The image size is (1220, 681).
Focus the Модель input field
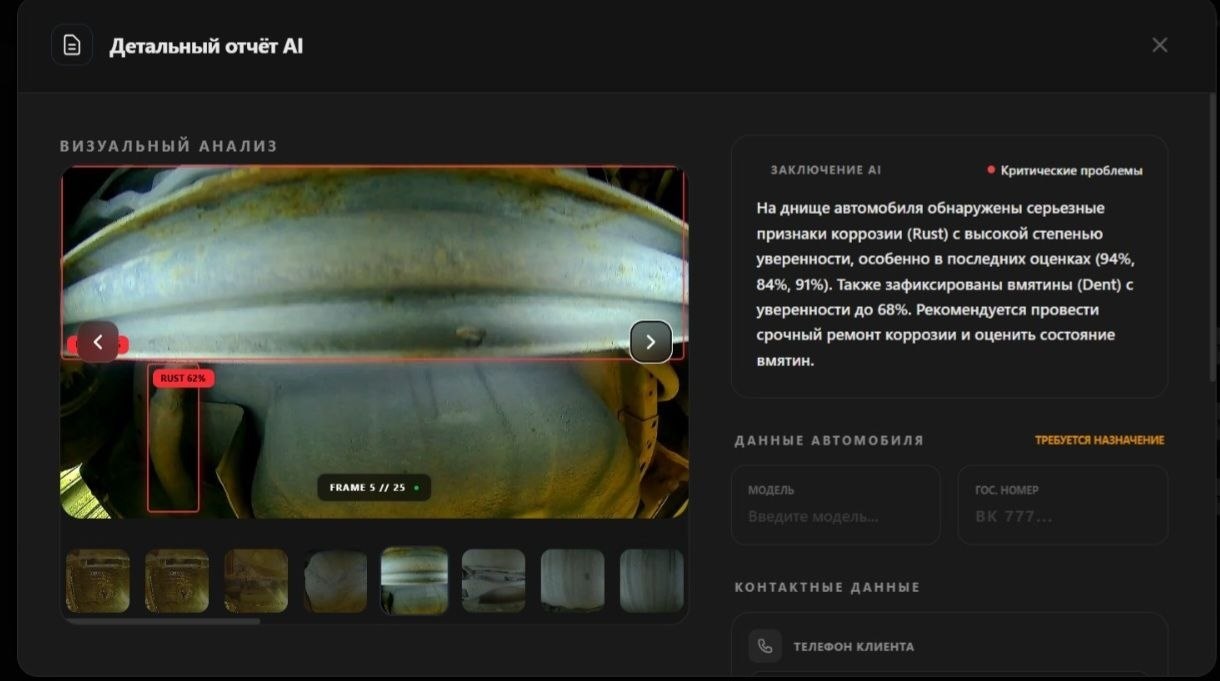(x=835, y=516)
